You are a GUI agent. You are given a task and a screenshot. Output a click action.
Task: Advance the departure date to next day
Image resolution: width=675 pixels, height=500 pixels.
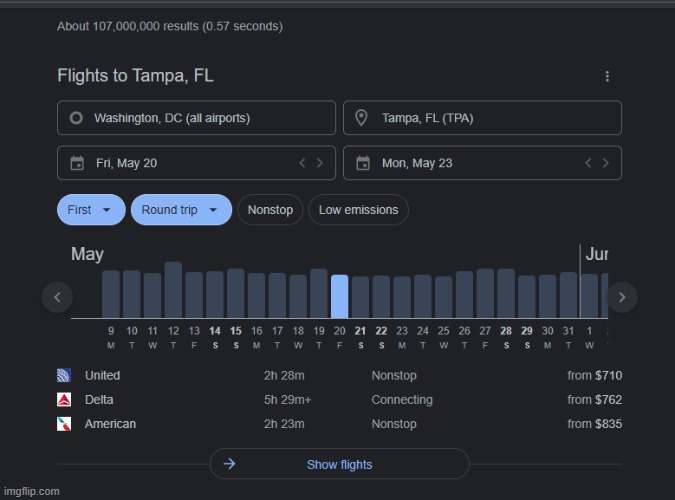point(320,163)
